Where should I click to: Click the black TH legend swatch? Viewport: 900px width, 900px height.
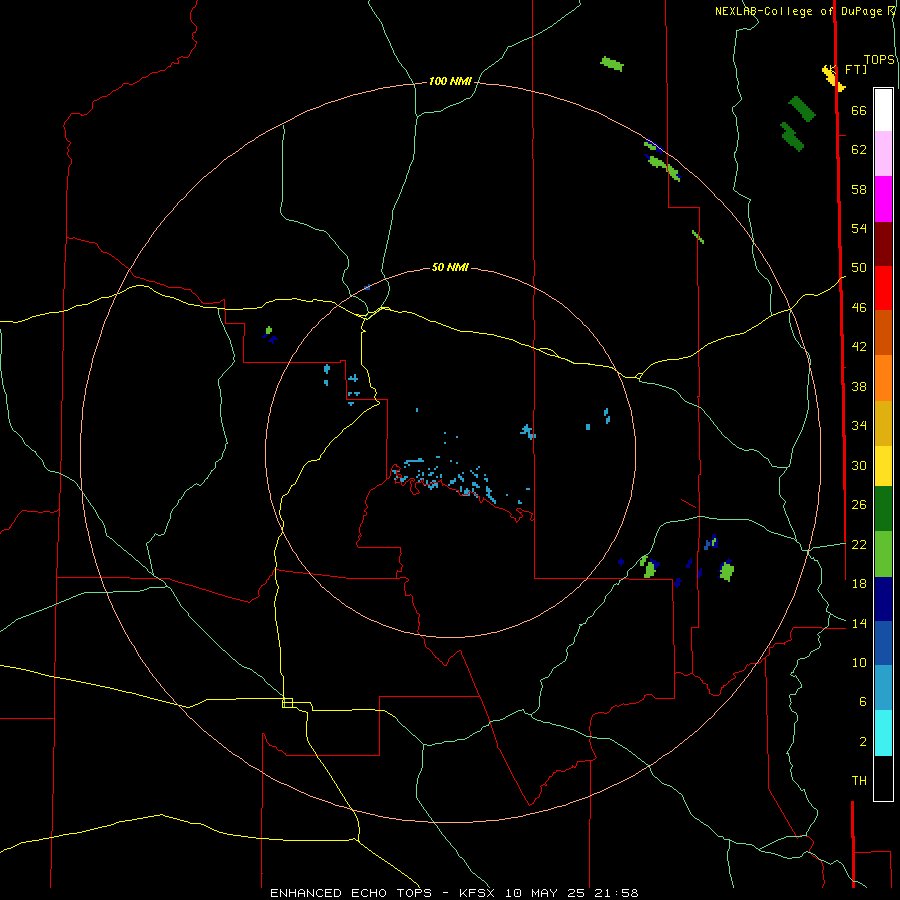[x=883, y=778]
